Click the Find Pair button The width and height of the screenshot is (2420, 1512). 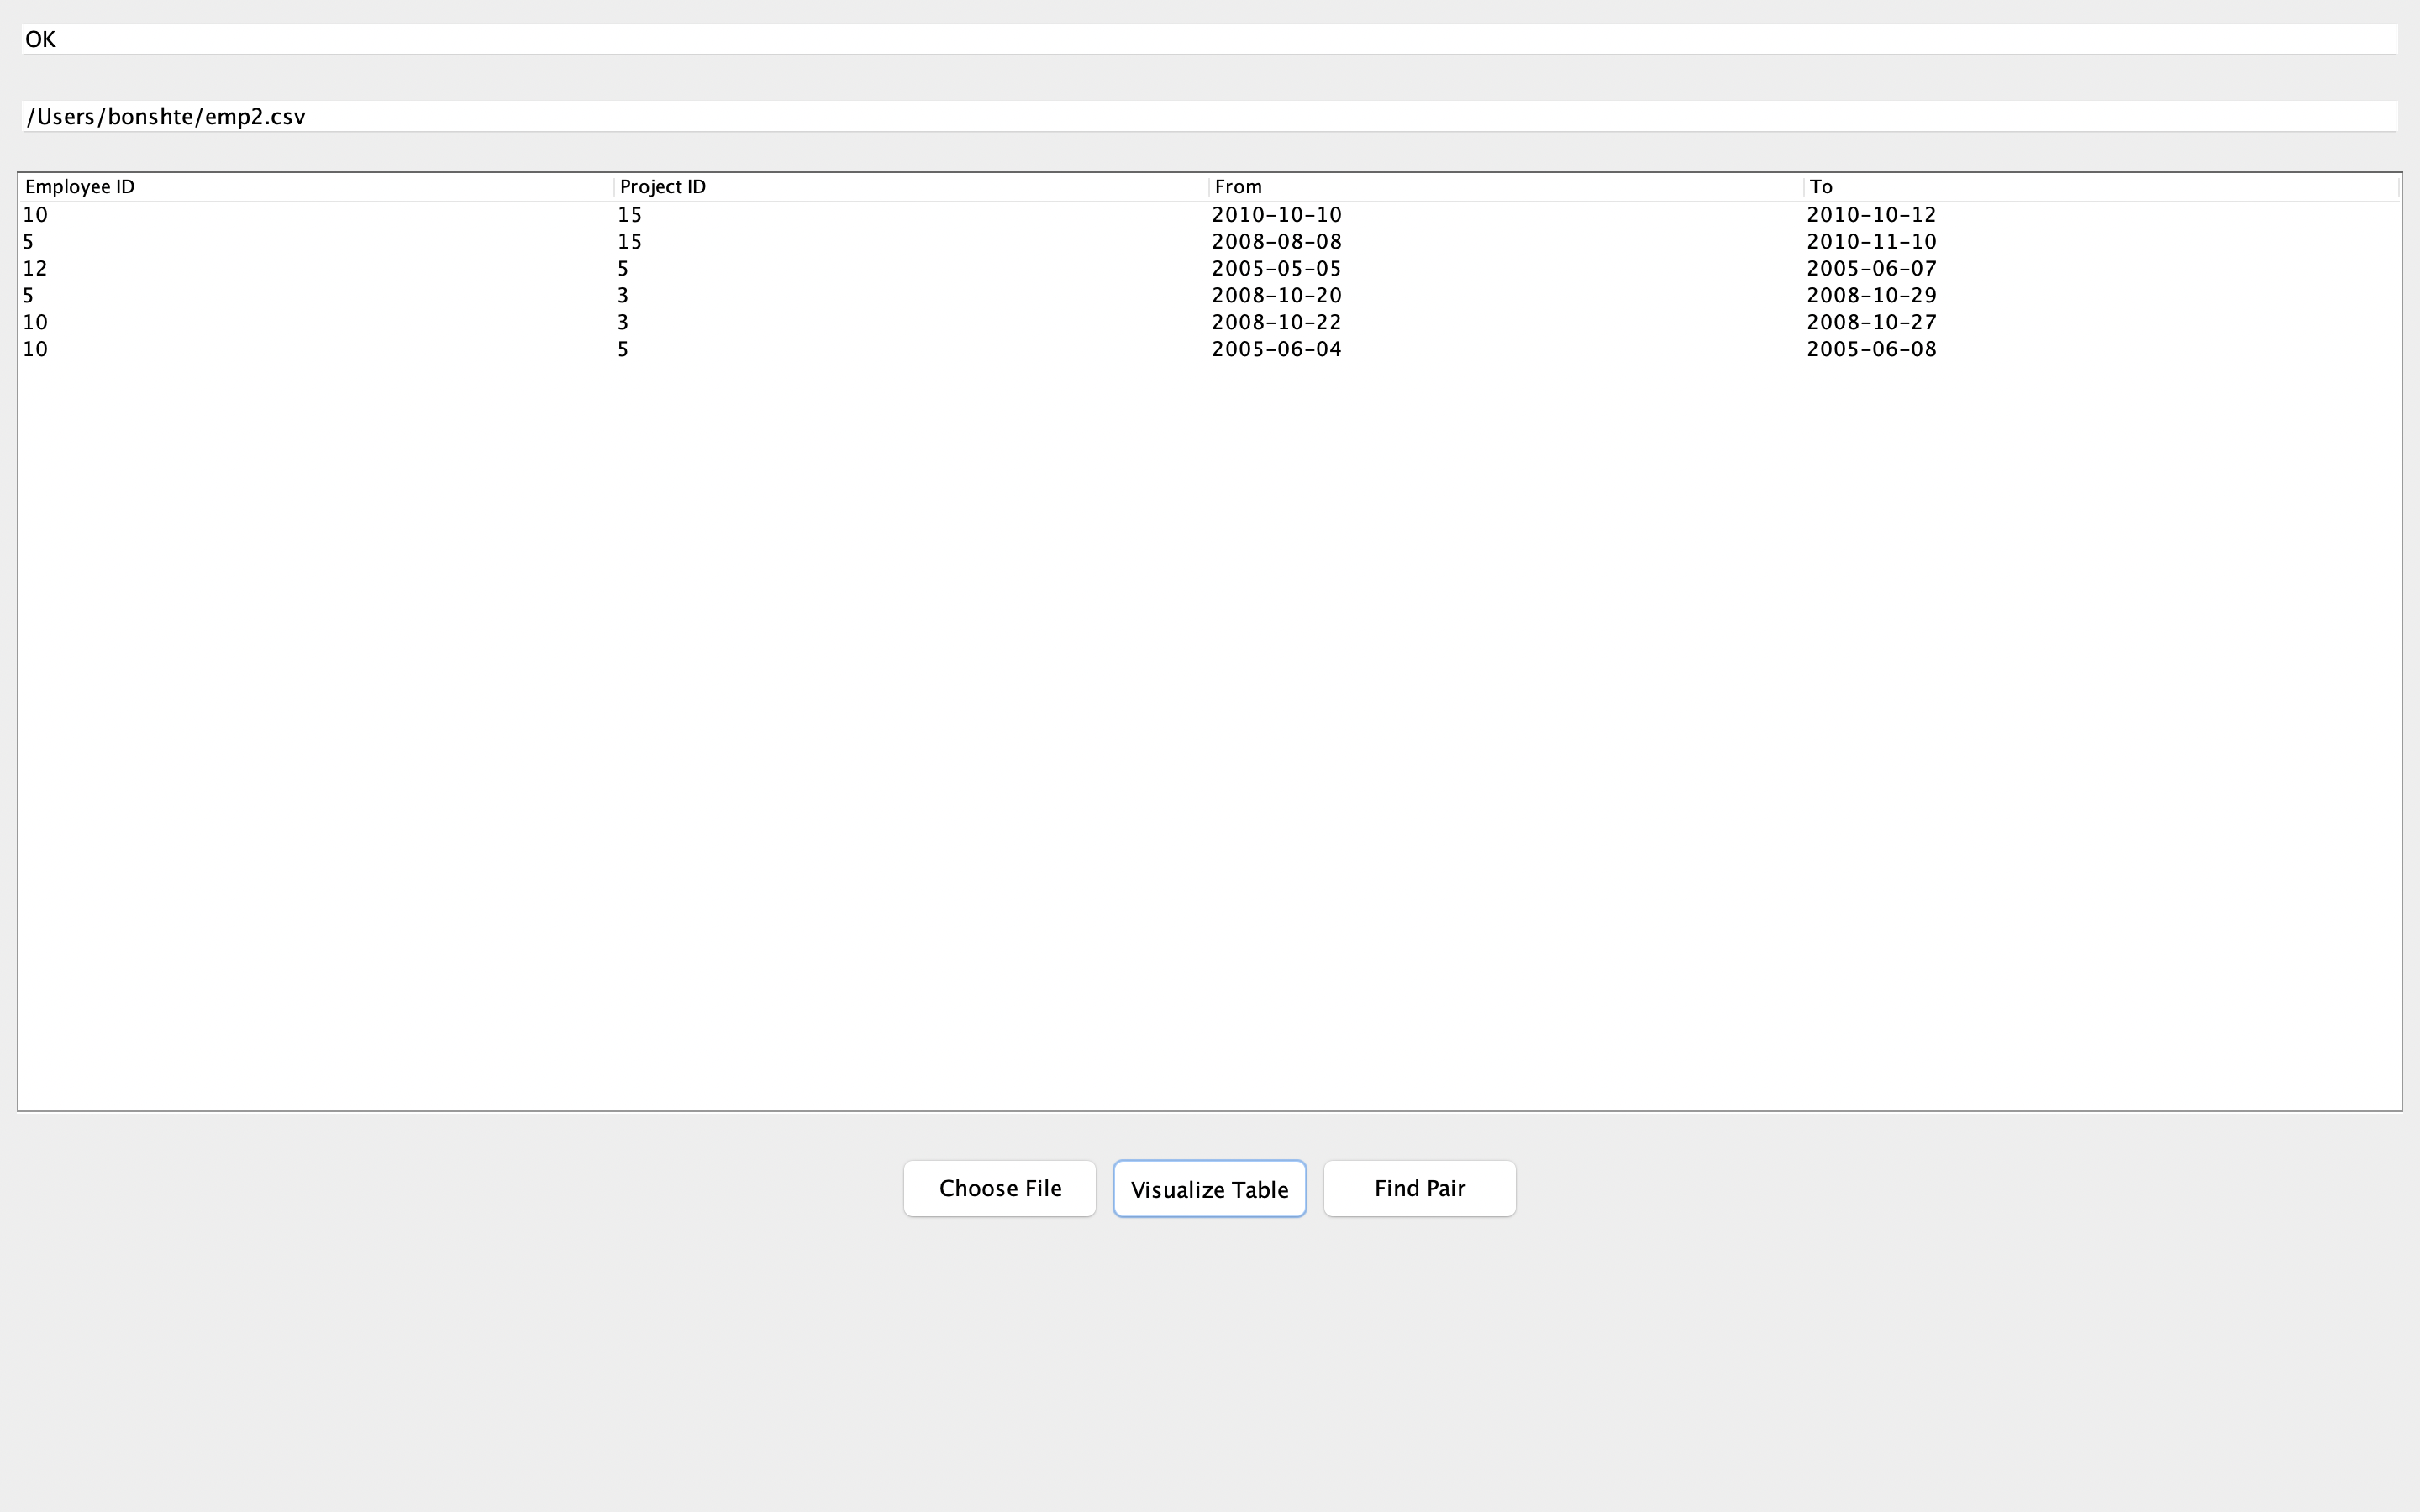click(x=1419, y=1188)
